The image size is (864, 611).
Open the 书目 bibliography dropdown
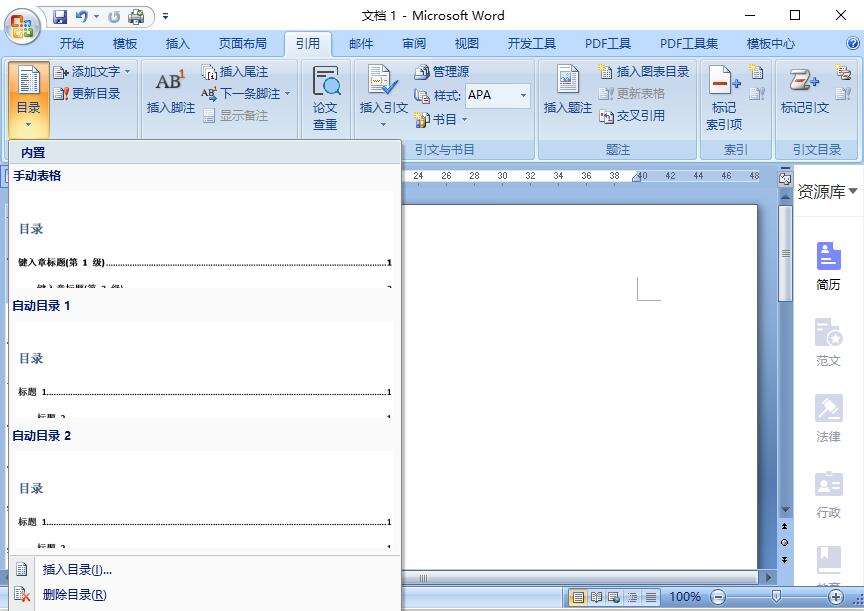pos(440,120)
